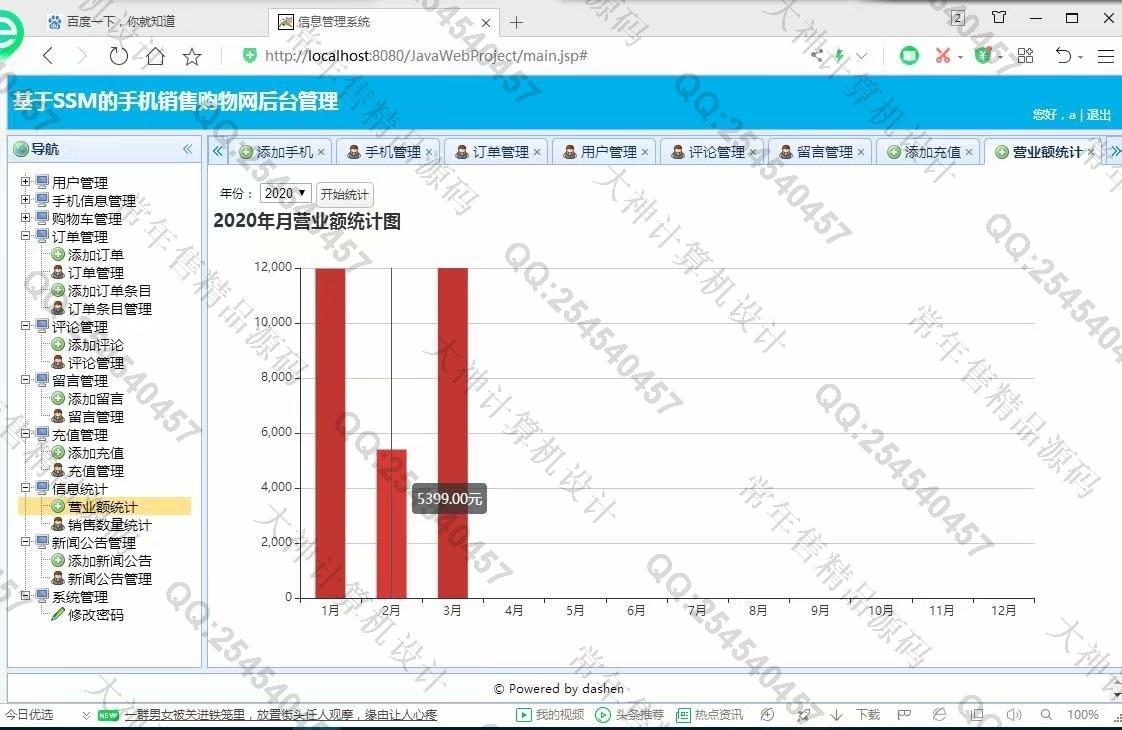Close the 信息管理系统 browser tab
This screenshot has width=1122, height=730.
tap(486, 23)
